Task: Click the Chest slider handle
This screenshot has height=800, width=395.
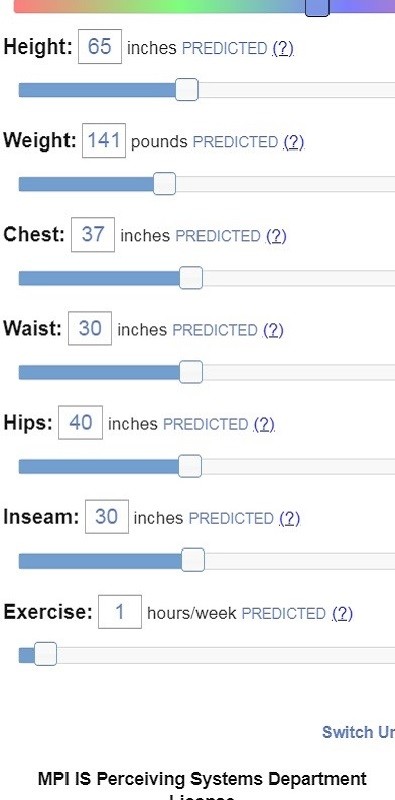Action: click(x=191, y=278)
